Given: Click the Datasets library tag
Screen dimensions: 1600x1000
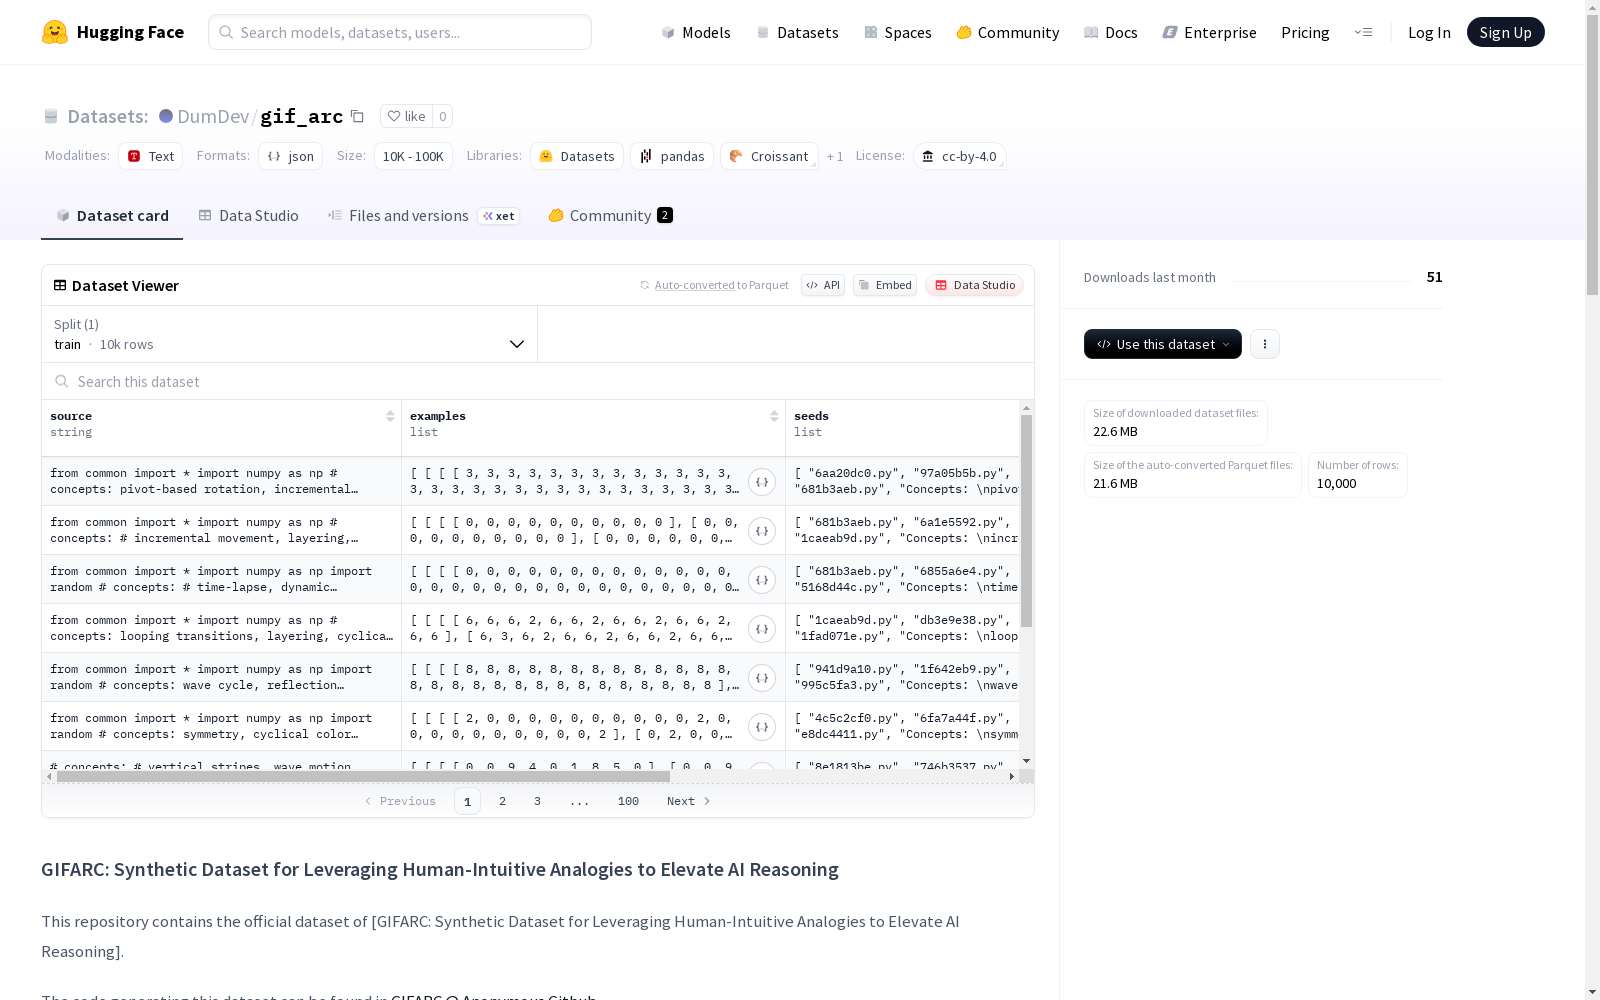Looking at the screenshot, I should click(x=577, y=156).
